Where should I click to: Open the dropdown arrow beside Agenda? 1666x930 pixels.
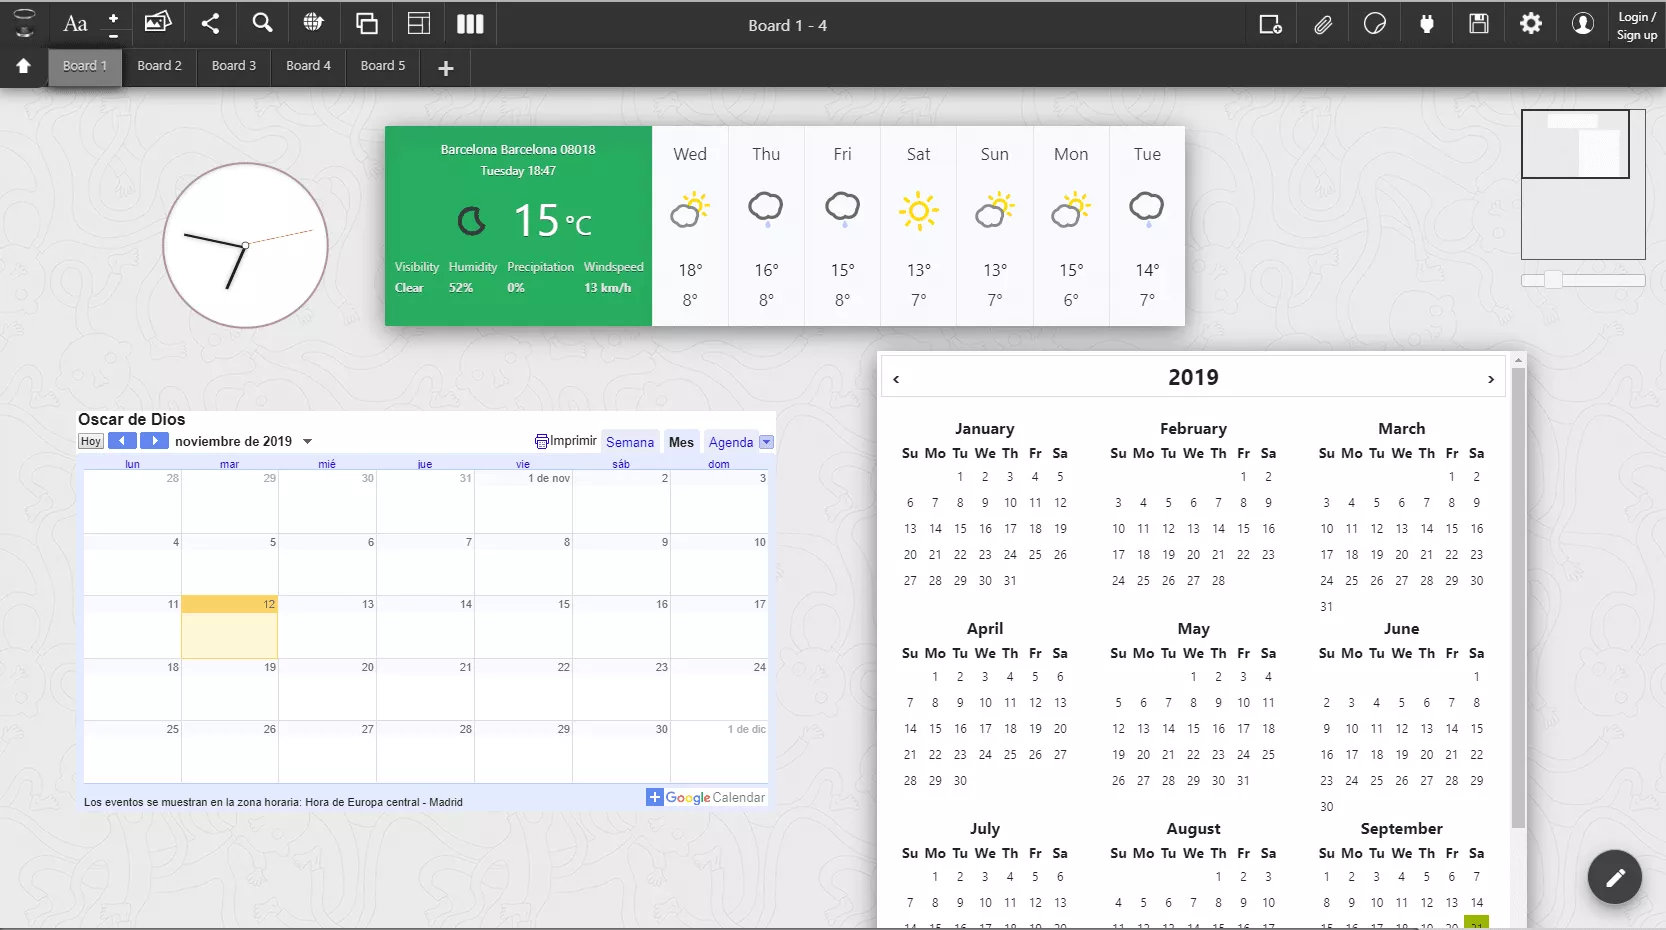(x=766, y=442)
